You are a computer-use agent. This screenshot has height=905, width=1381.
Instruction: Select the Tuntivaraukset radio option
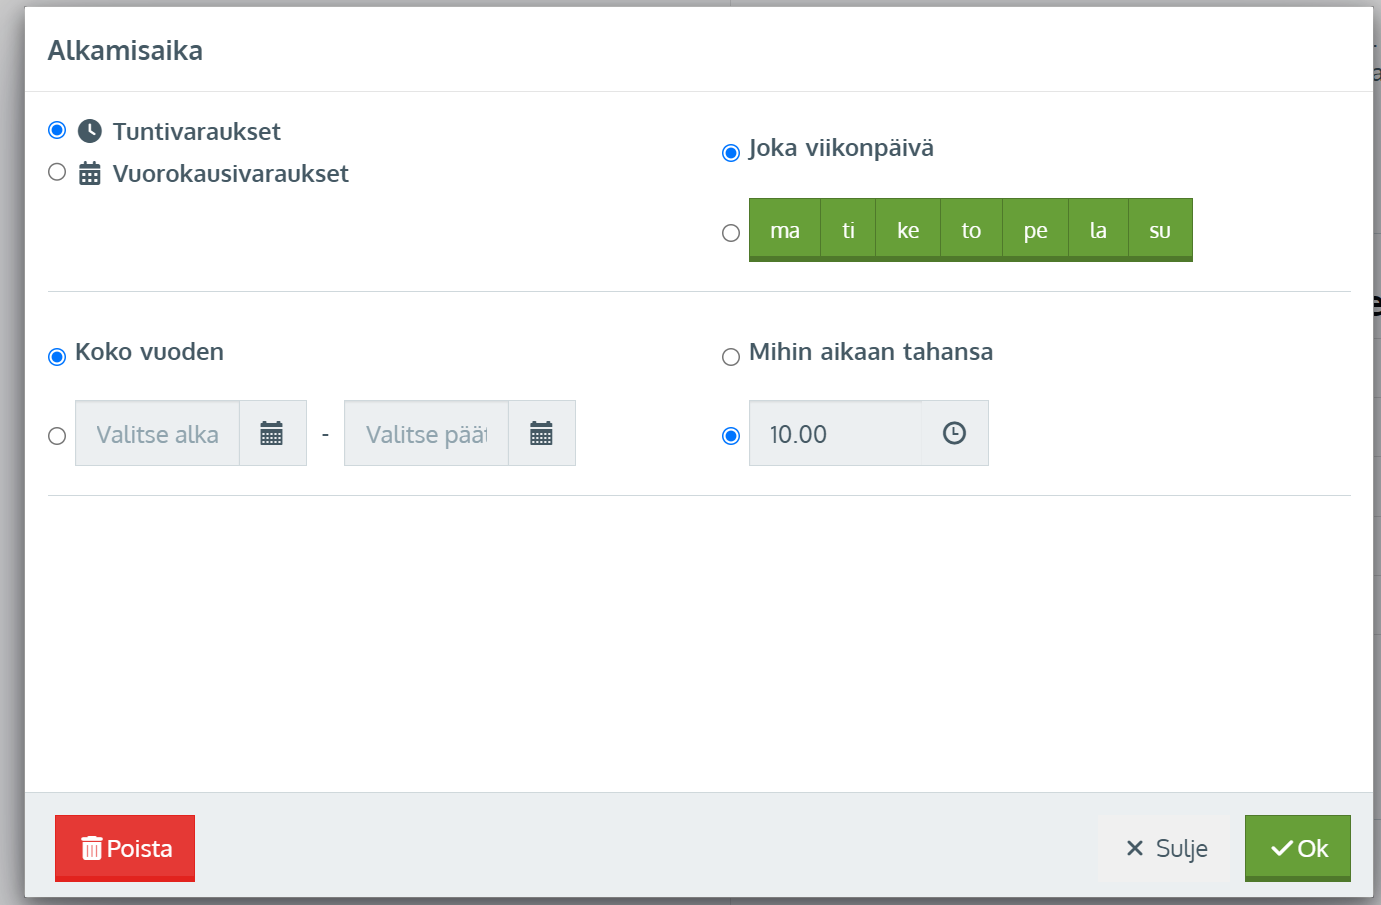tap(57, 131)
